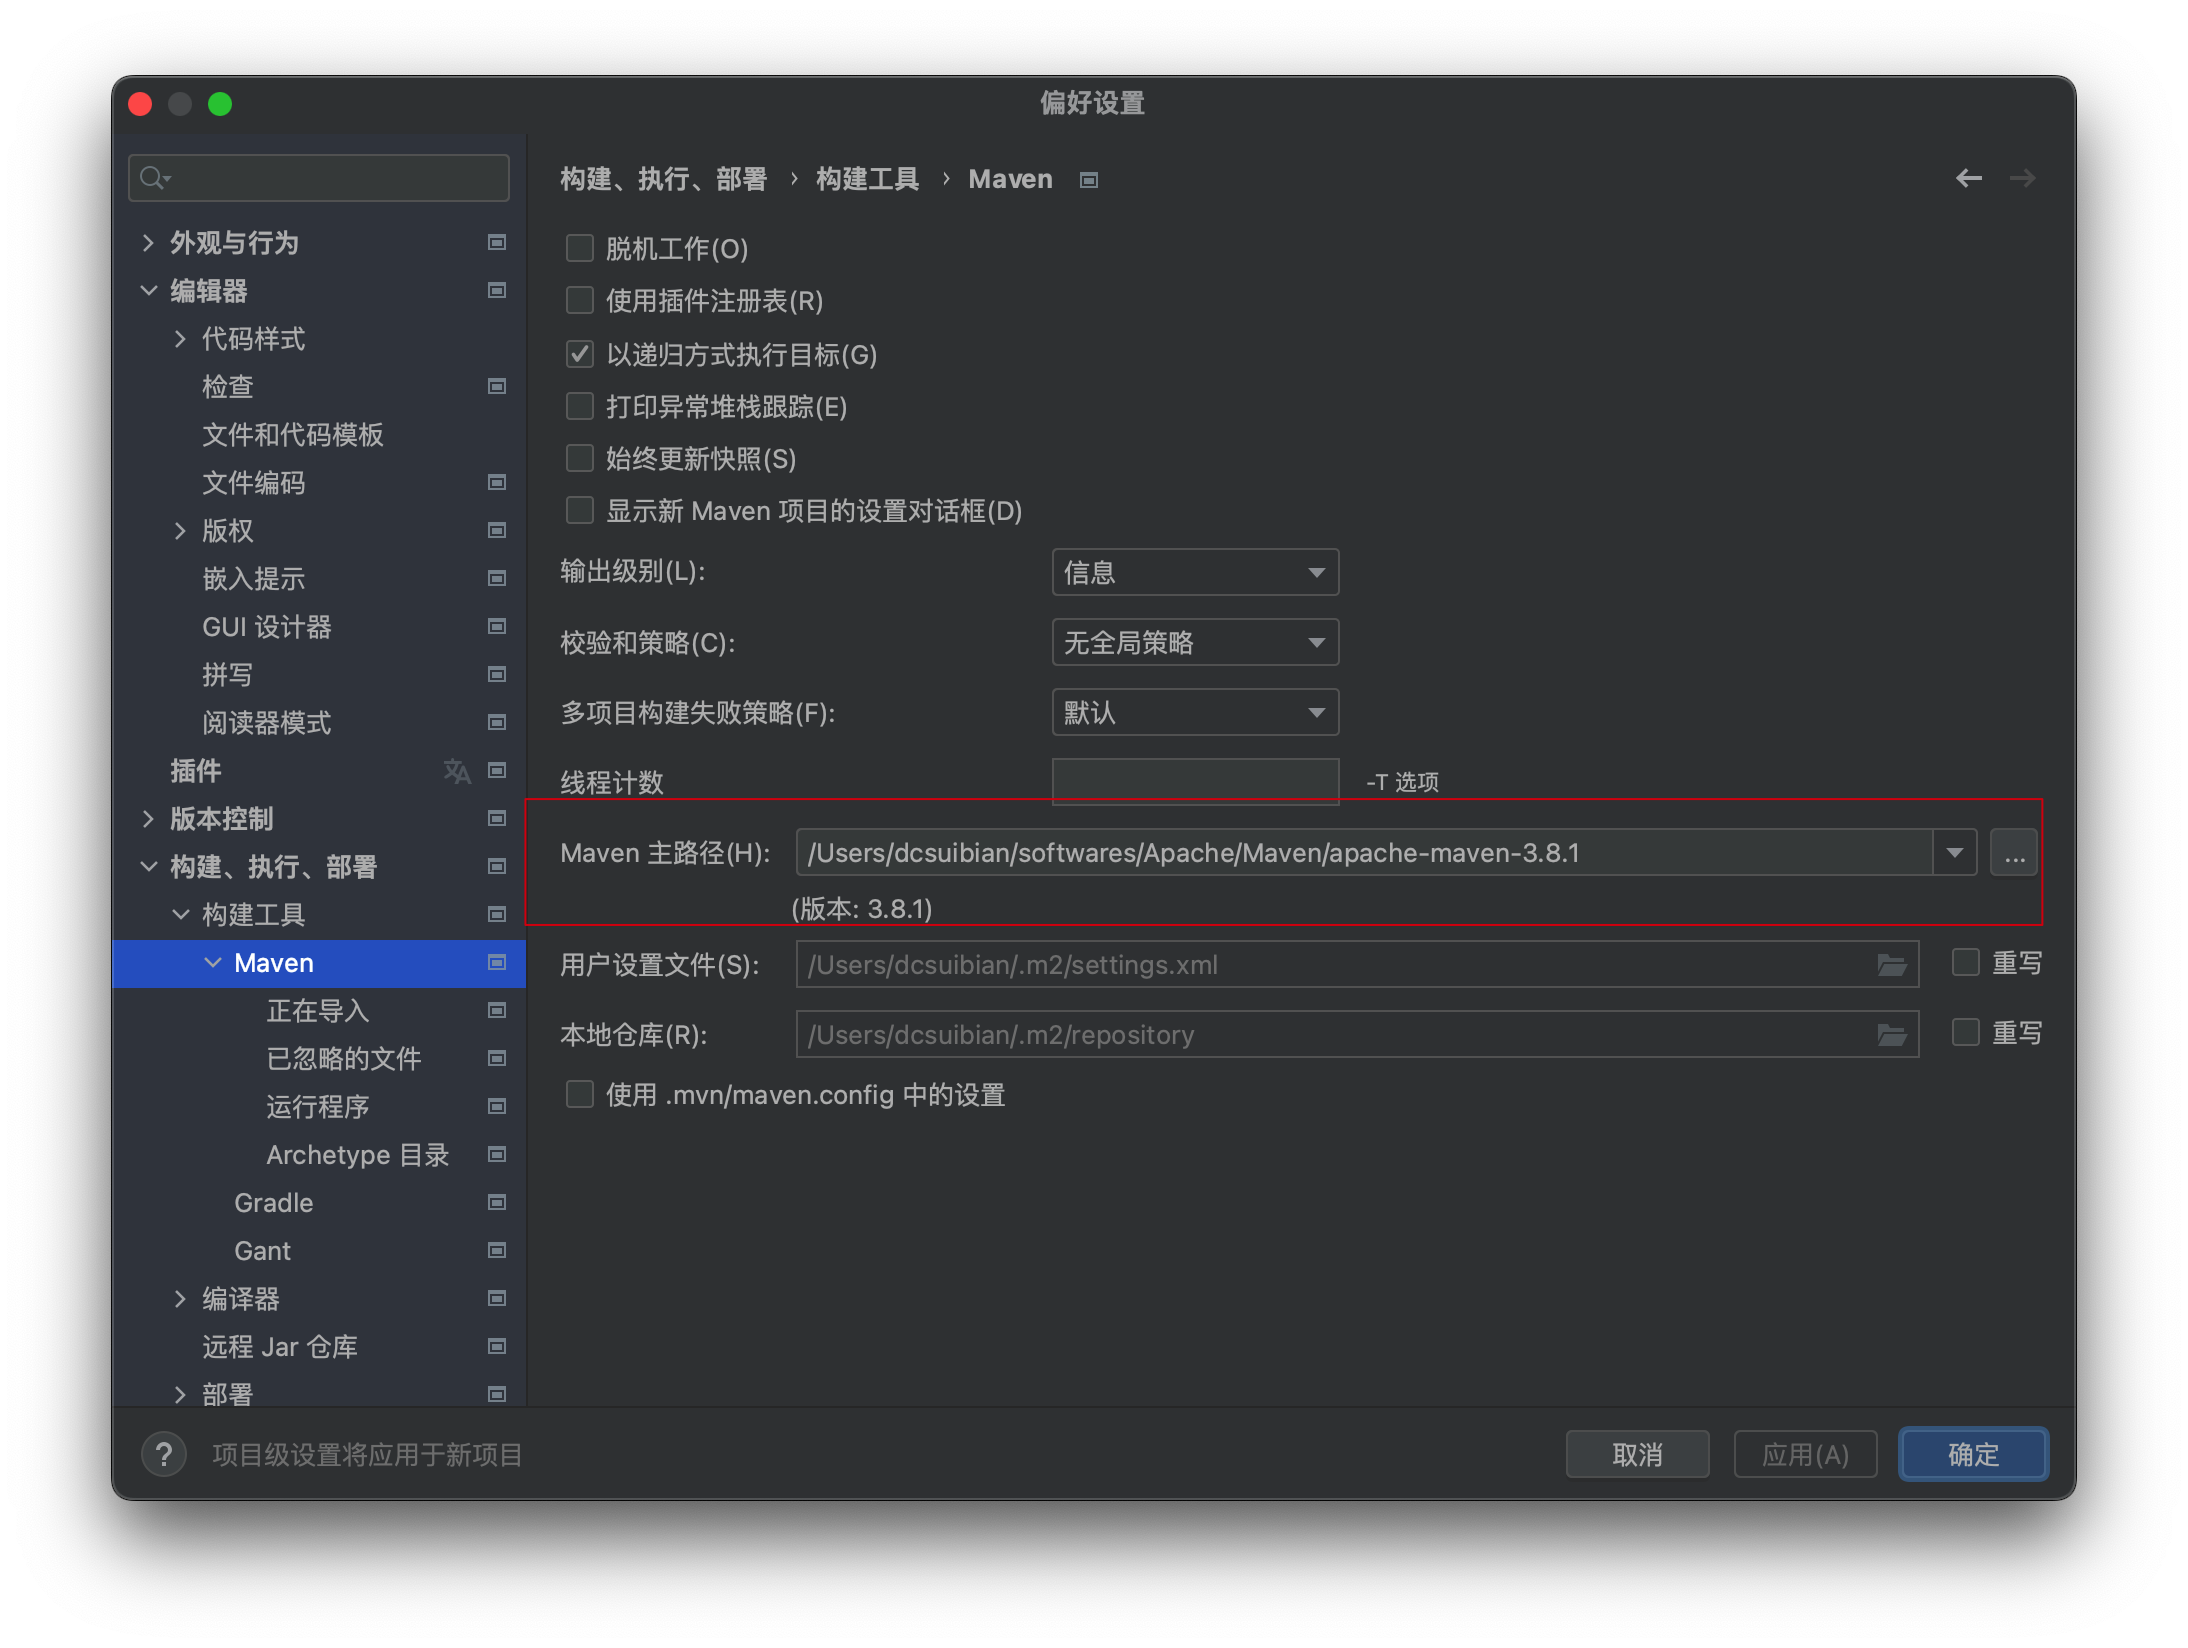Click project icon on 编辑器 row
Screen dimensions: 2188x1648
tap(496, 290)
